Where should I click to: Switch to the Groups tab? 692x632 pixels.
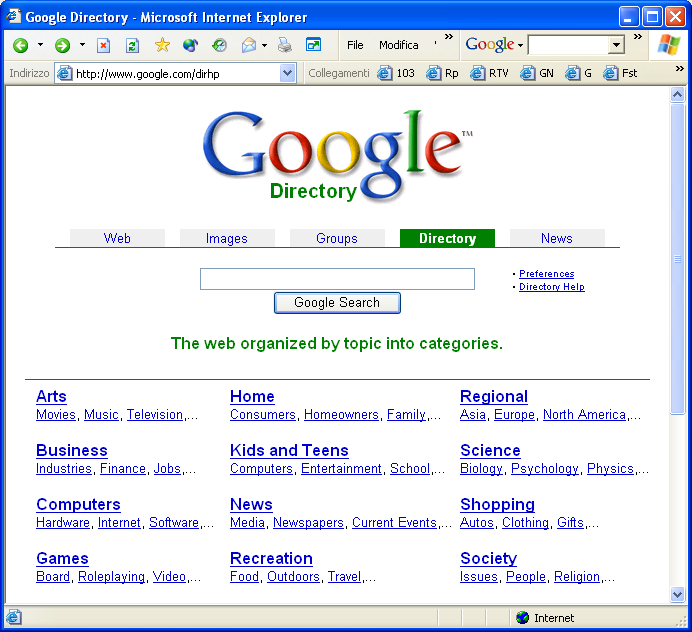pyautogui.click(x=336, y=238)
